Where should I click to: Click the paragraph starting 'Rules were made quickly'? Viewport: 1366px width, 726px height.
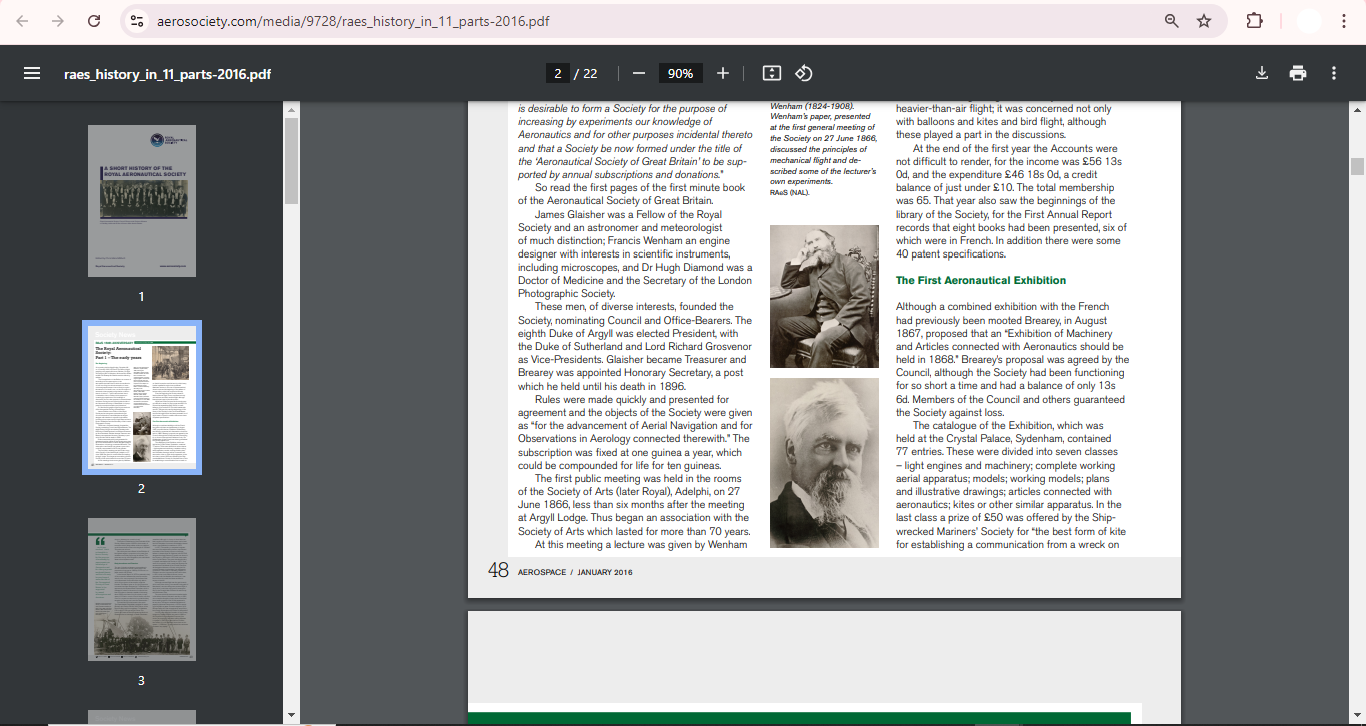634,432
